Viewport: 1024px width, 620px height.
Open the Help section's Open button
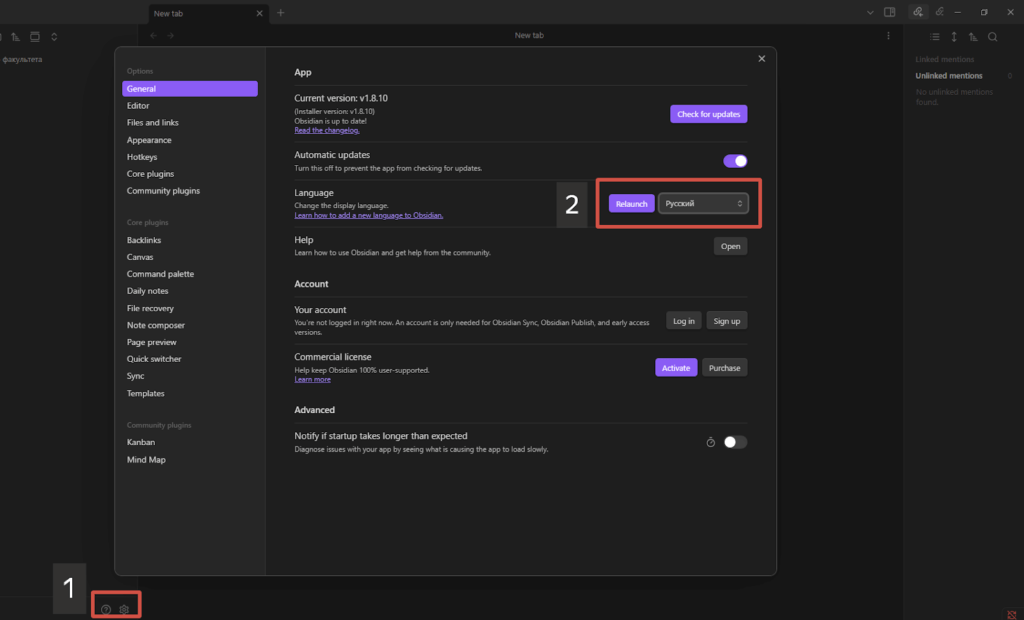point(730,246)
